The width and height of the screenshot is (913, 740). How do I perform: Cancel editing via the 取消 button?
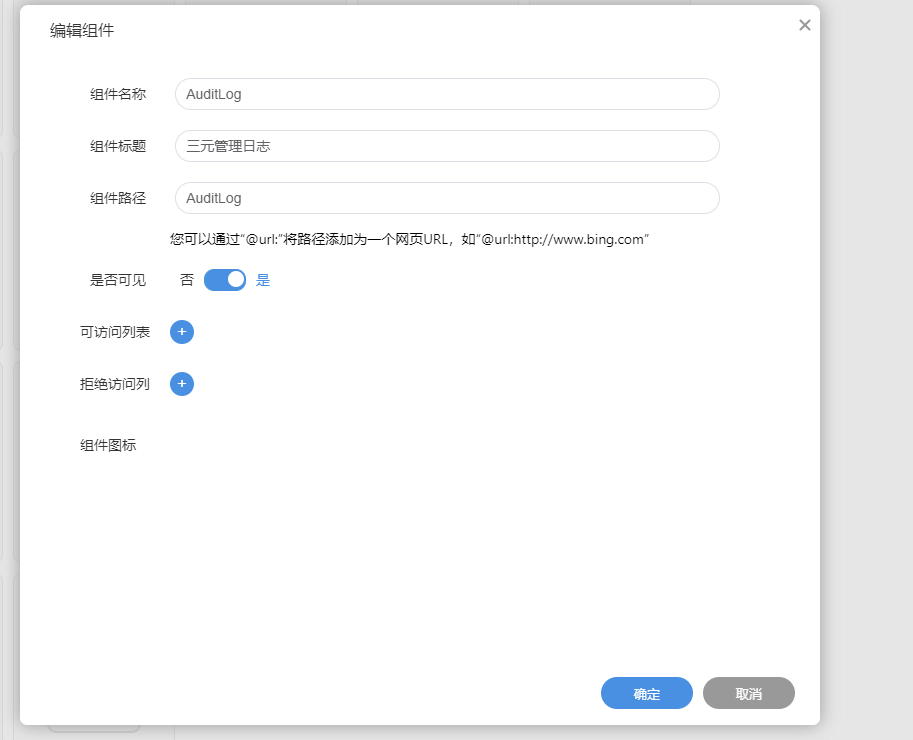click(x=748, y=692)
